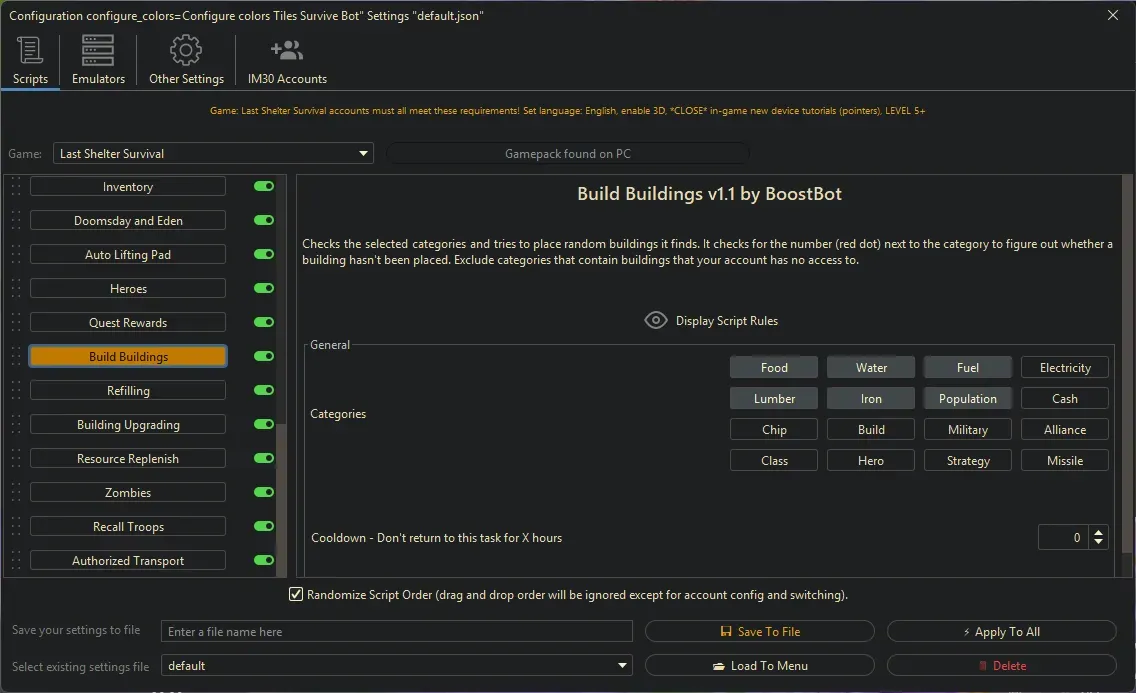Click the eye icon for script rules

pos(656,320)
